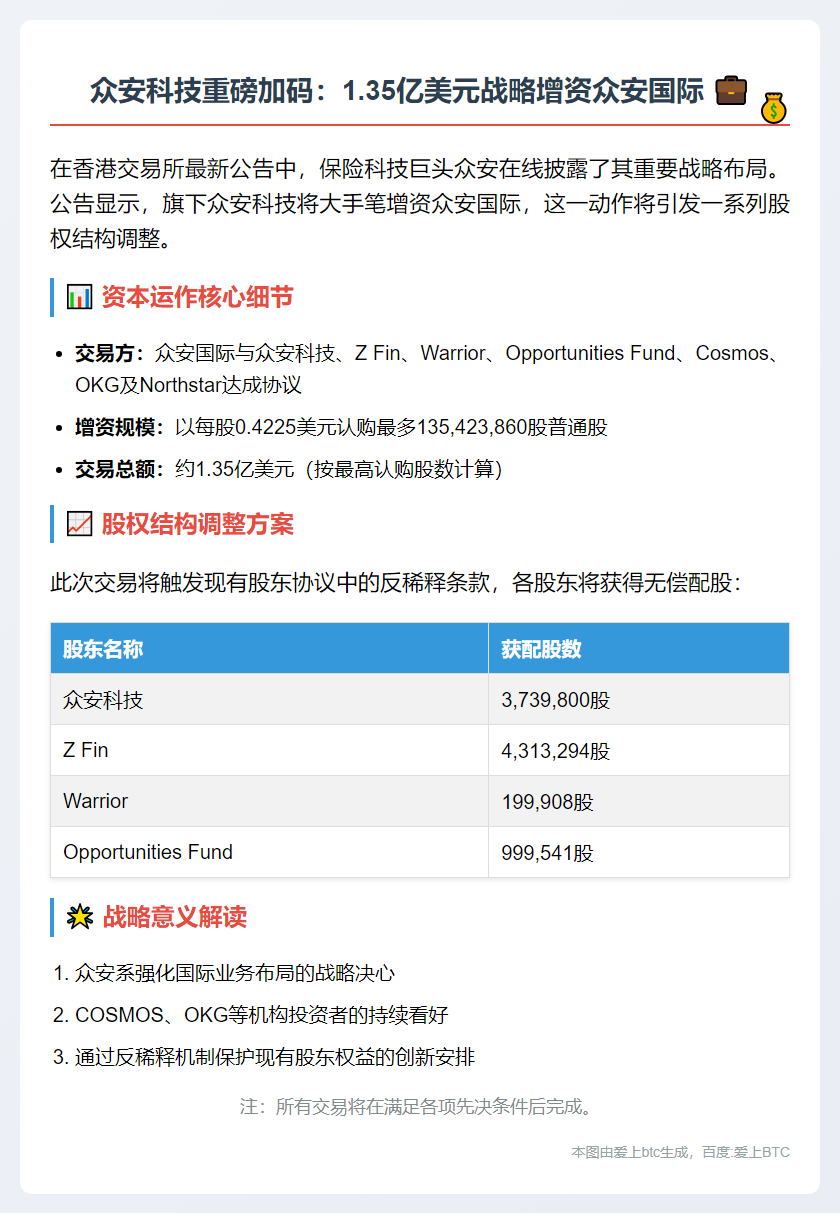Screen dimensions: 840x1213
Task: Click the 众安科技 cell in the table
Action: click(103, 699)
